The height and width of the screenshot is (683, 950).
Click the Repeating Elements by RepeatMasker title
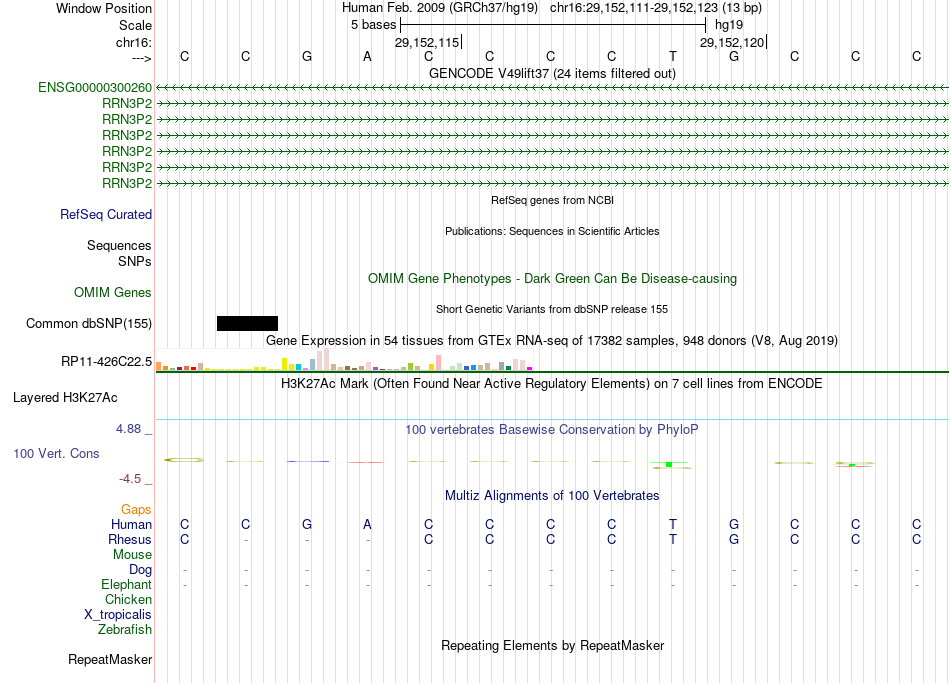pos(553,645)
